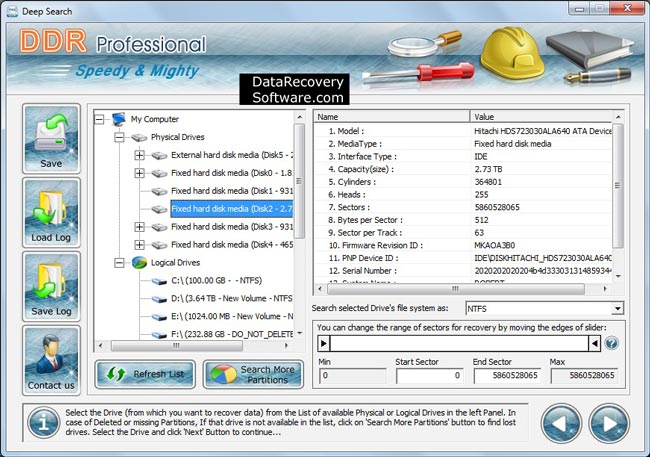Select the Capacity(size) row
Viewport: 650px width, 457px height.
click(463, 169)
